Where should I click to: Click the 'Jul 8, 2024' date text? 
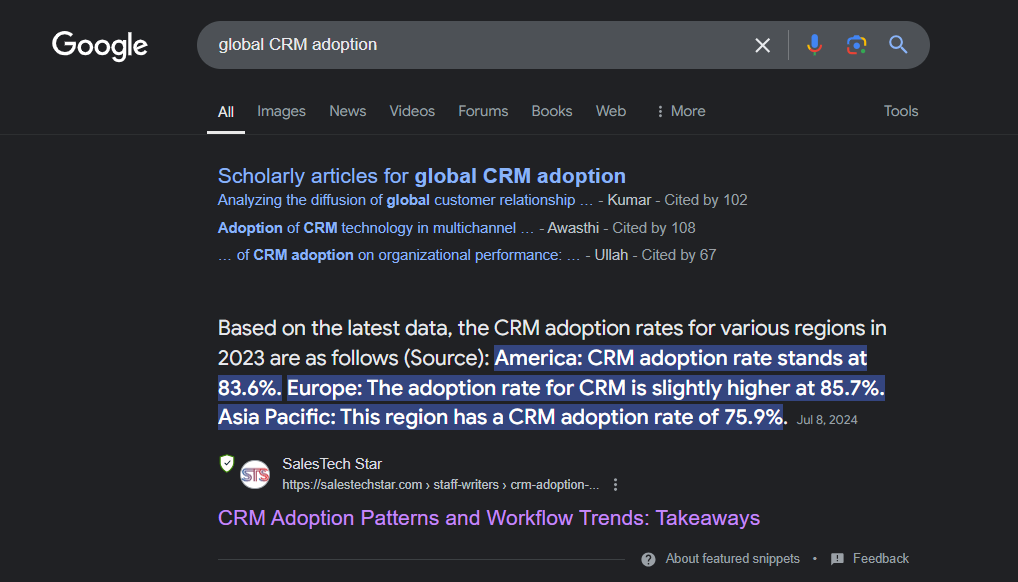[x=827, y=420]
